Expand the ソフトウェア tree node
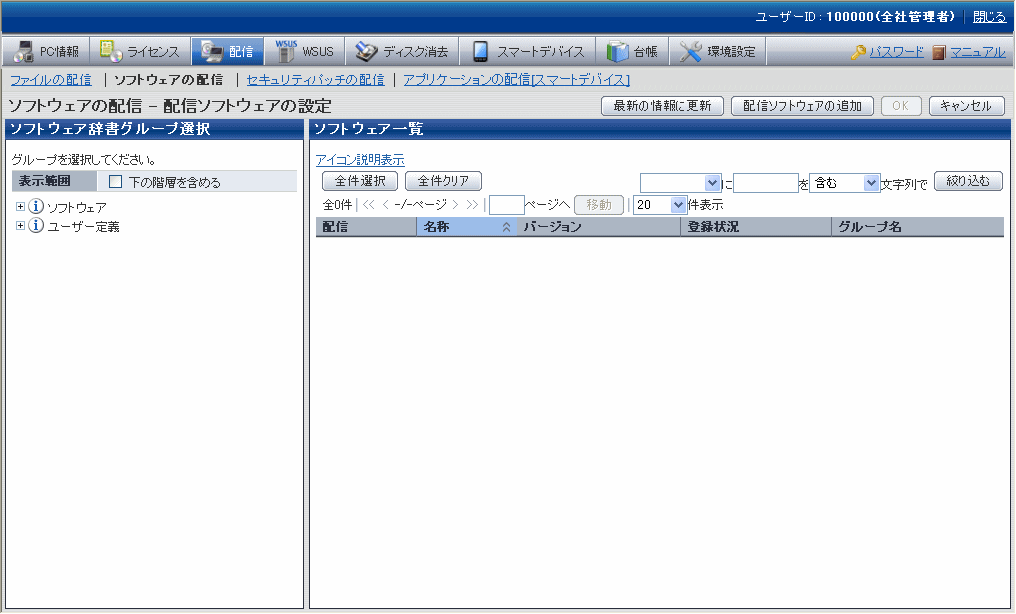The width and height of the screenshot is (1016, 614). [x=20, y=207]
